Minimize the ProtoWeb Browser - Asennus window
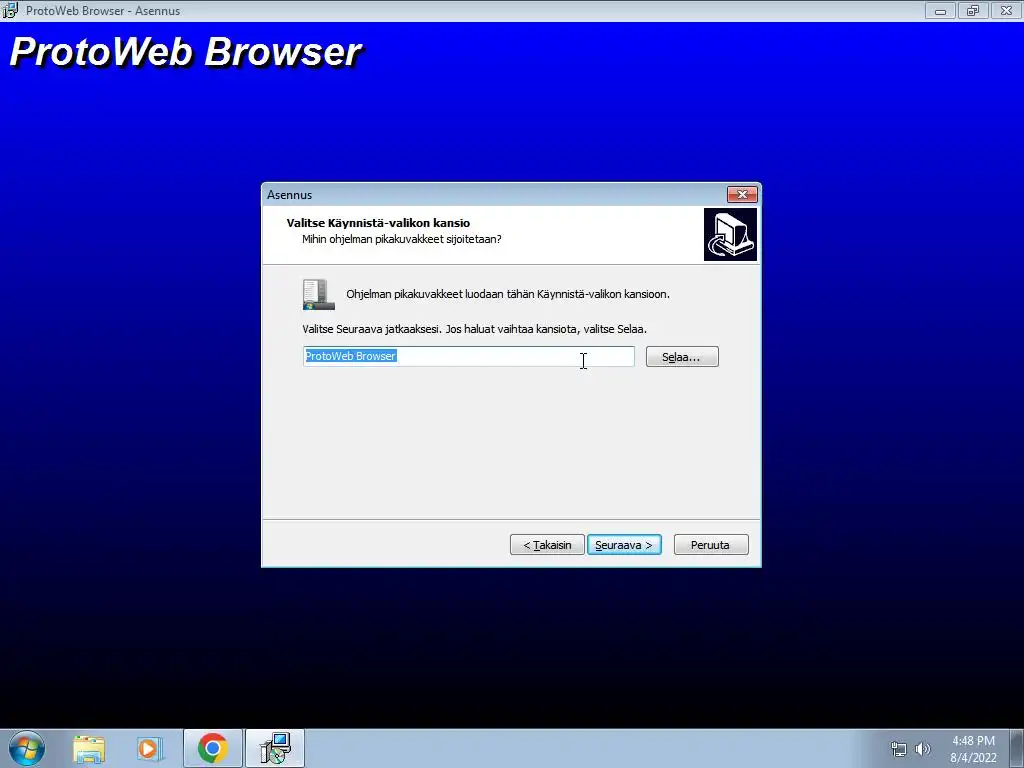The image size is (1024, 768). point(940,10)
